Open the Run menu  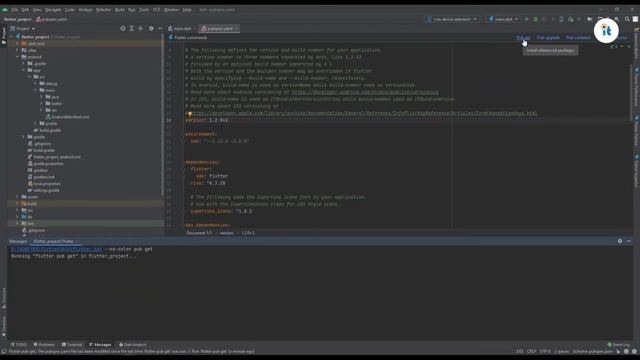click(132, 9)
